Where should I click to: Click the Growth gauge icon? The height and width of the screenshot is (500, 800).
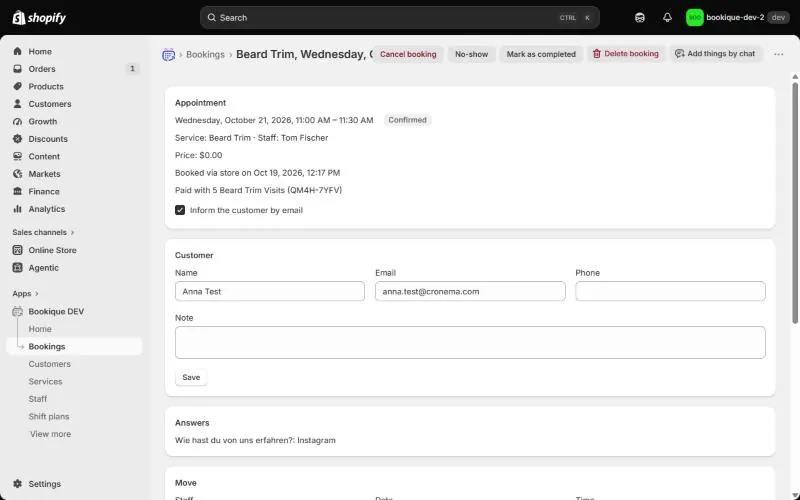click(17, 121)
